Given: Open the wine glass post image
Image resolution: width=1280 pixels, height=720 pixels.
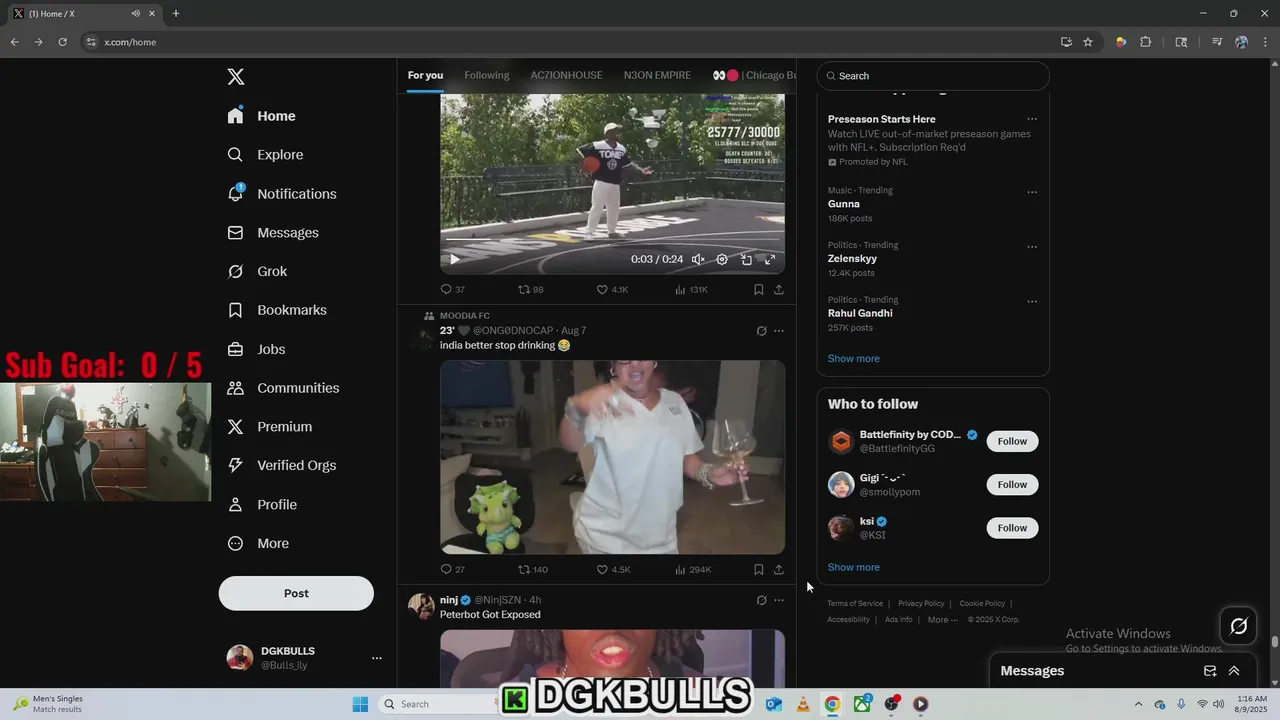Looking at the screenshot, I should click(x=612, y=457).
